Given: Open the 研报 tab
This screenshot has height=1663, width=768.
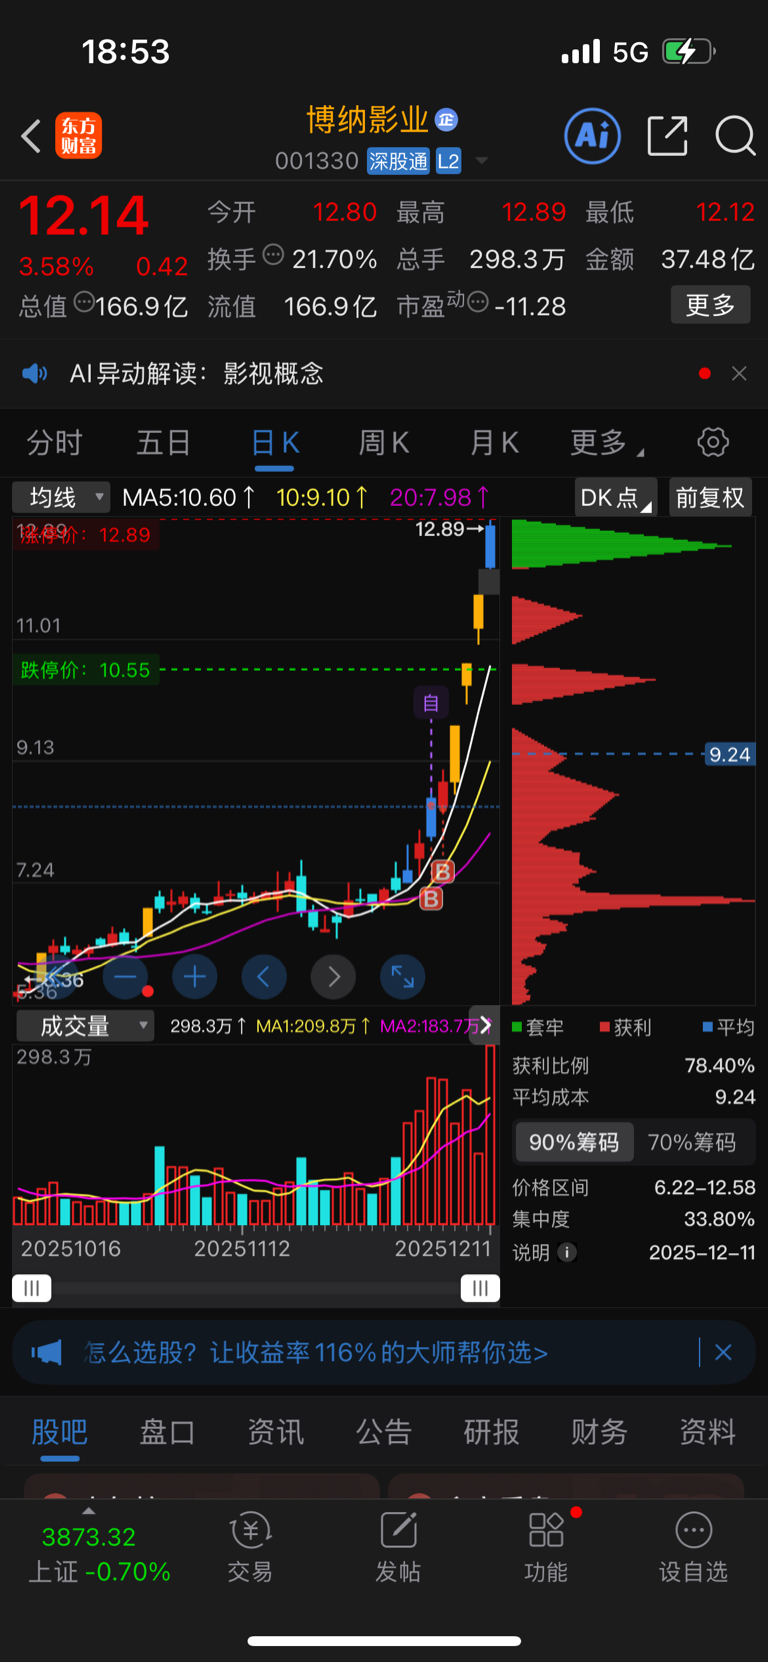Looking at the screenshot, I should coord(491,1432).
